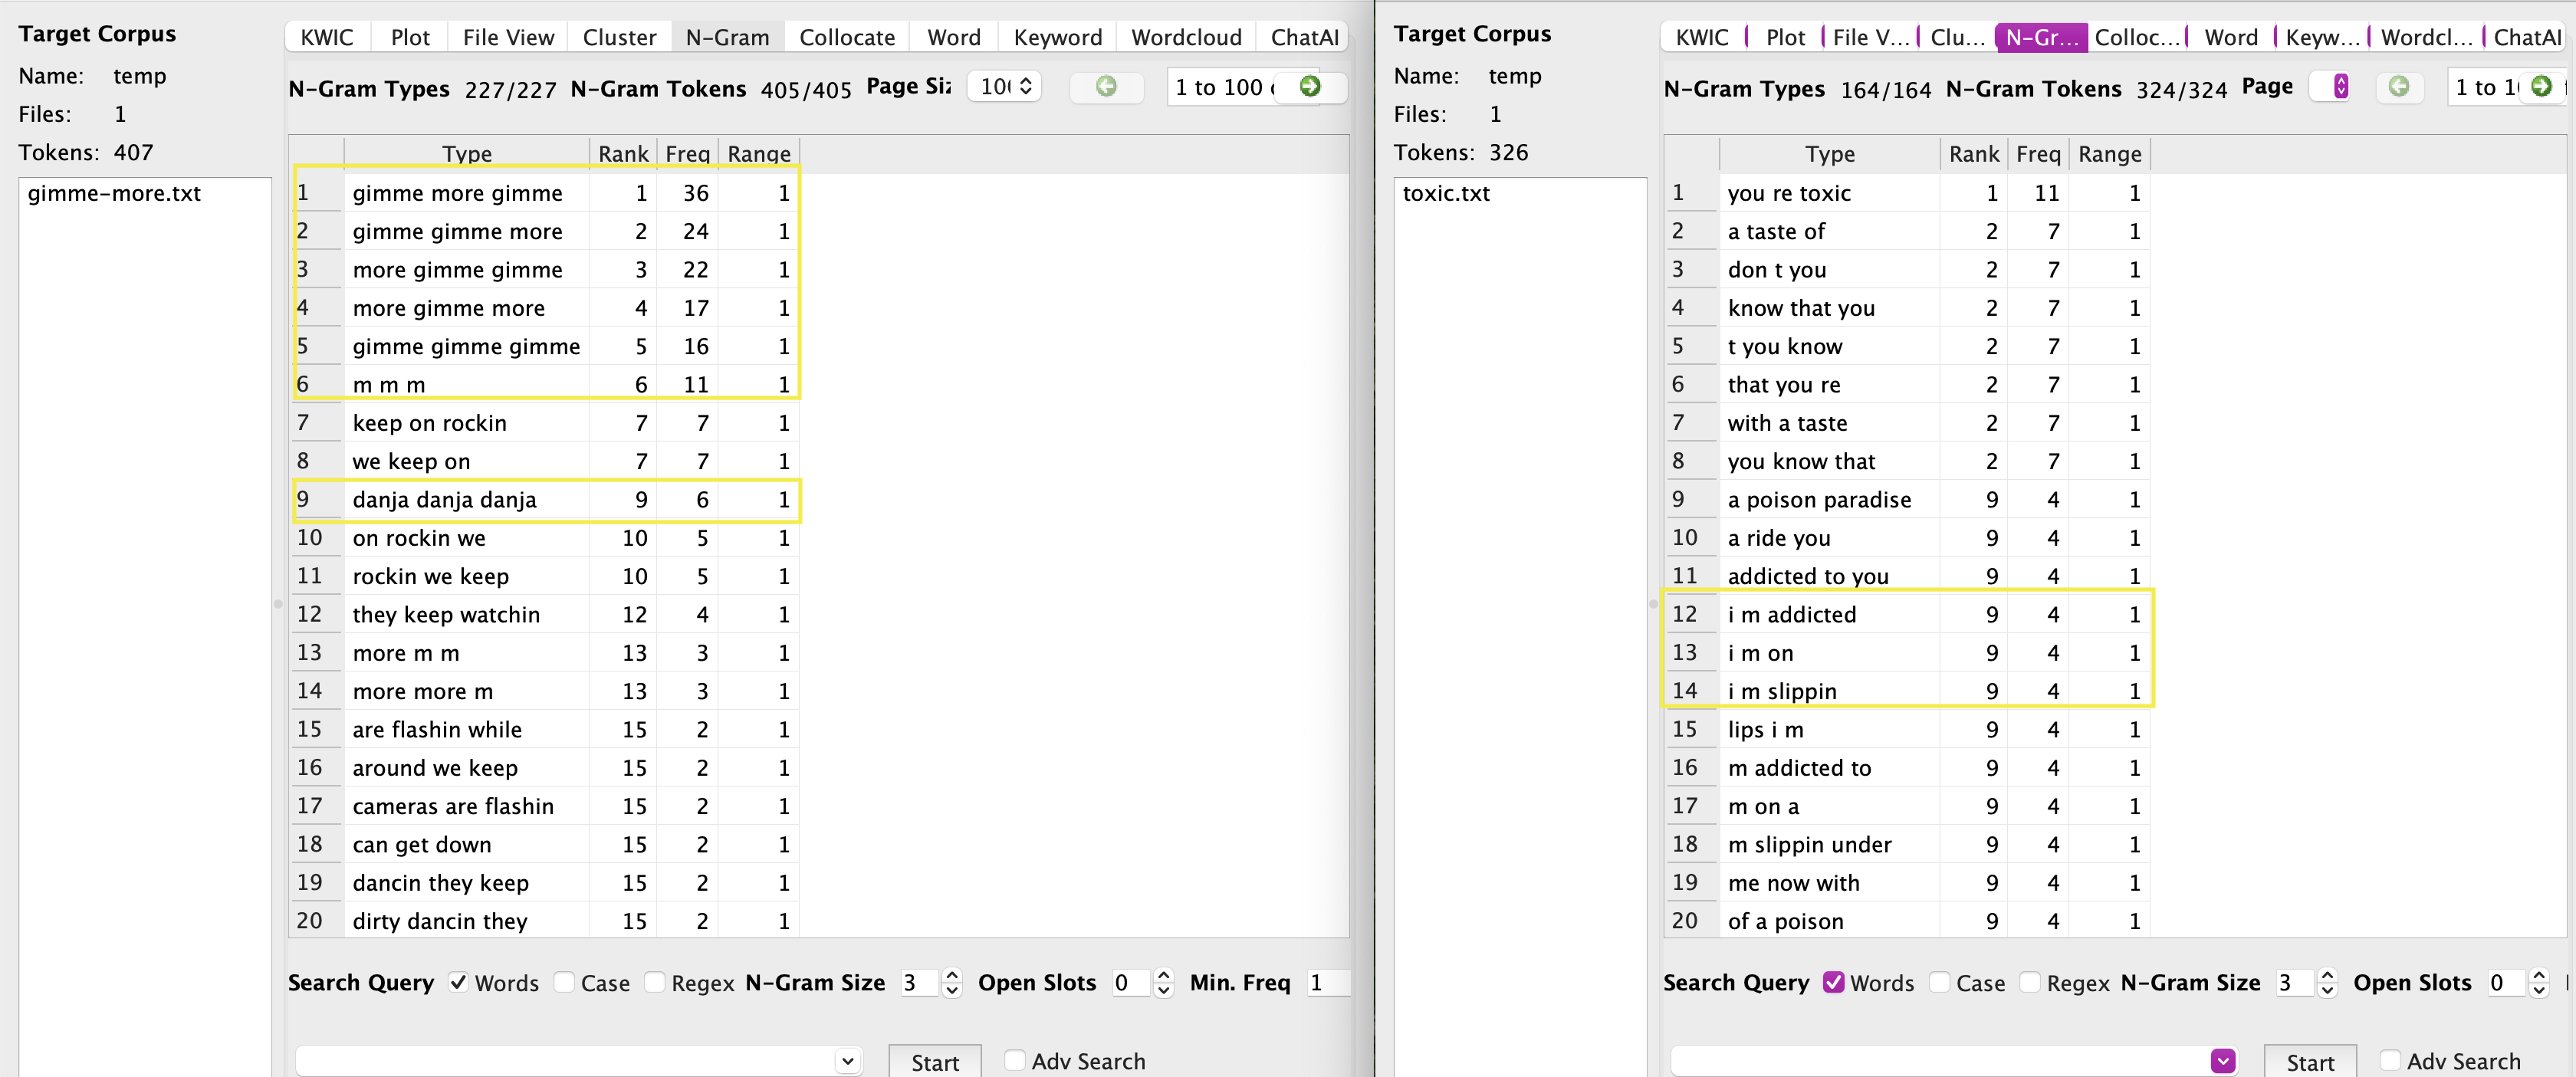Open the KWIC tab in right window

1702,38
